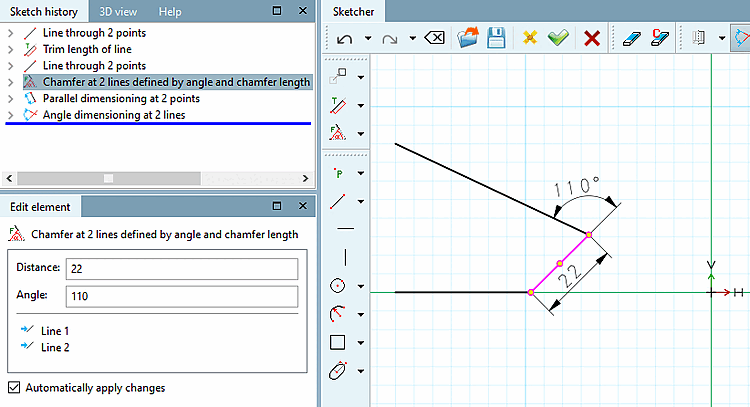Click the undo arrow icon

coord(344,38)
